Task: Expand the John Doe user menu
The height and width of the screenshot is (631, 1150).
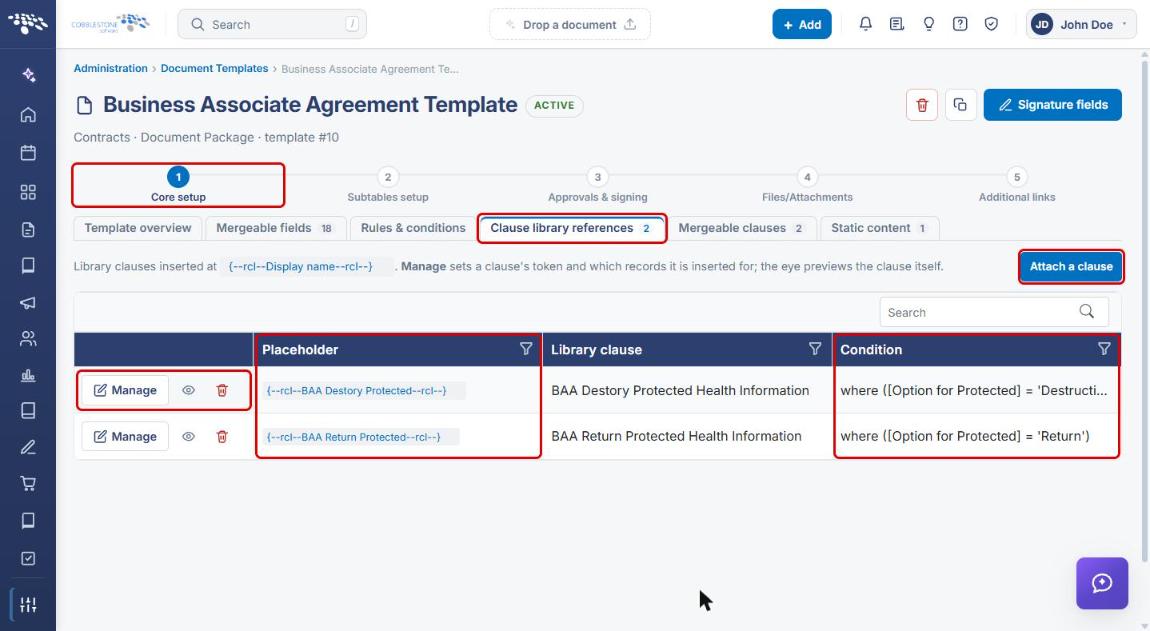Action: click(1081, 24)
